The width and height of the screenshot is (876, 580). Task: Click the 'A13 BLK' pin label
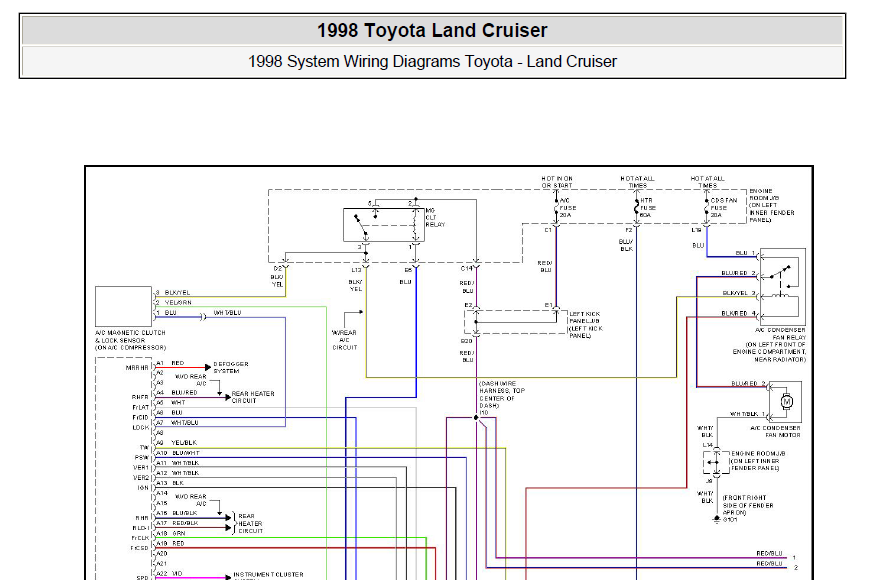[x=170, y=483]
